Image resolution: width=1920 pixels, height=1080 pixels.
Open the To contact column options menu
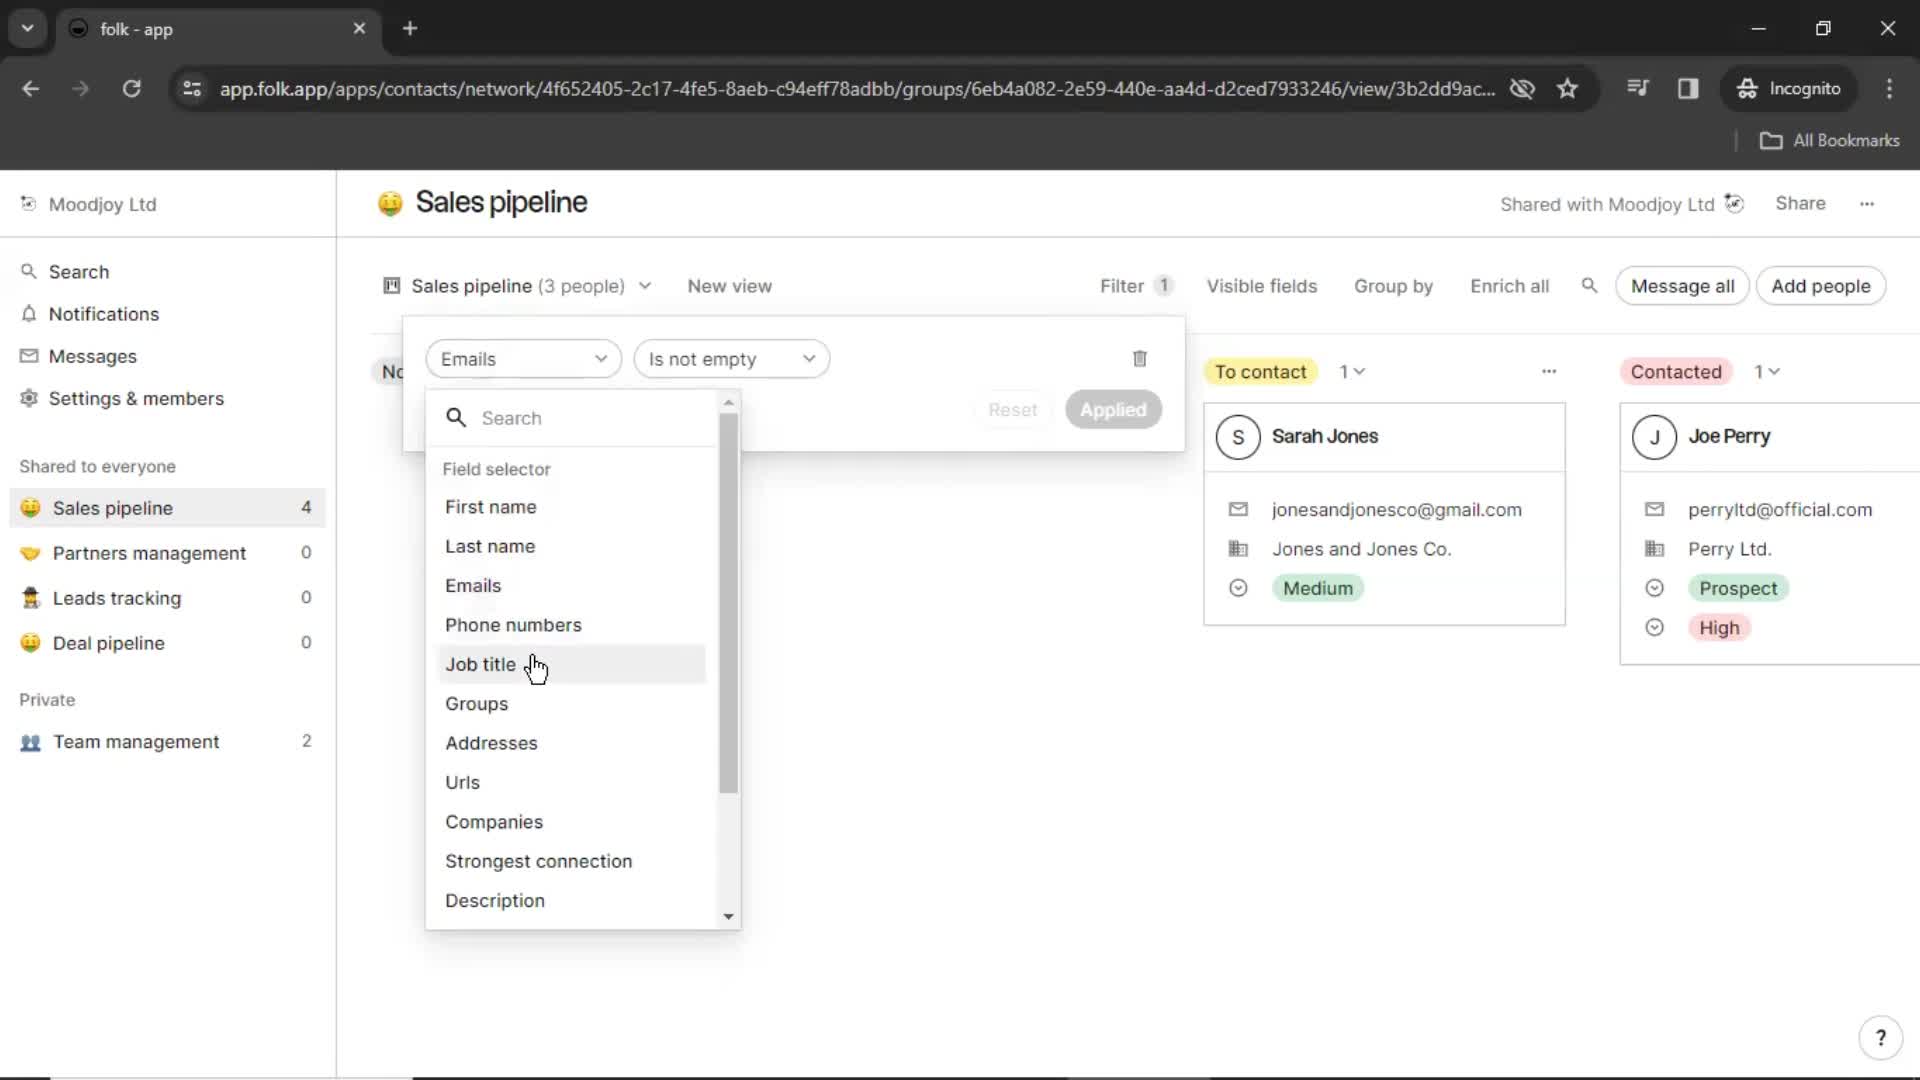1549,371
